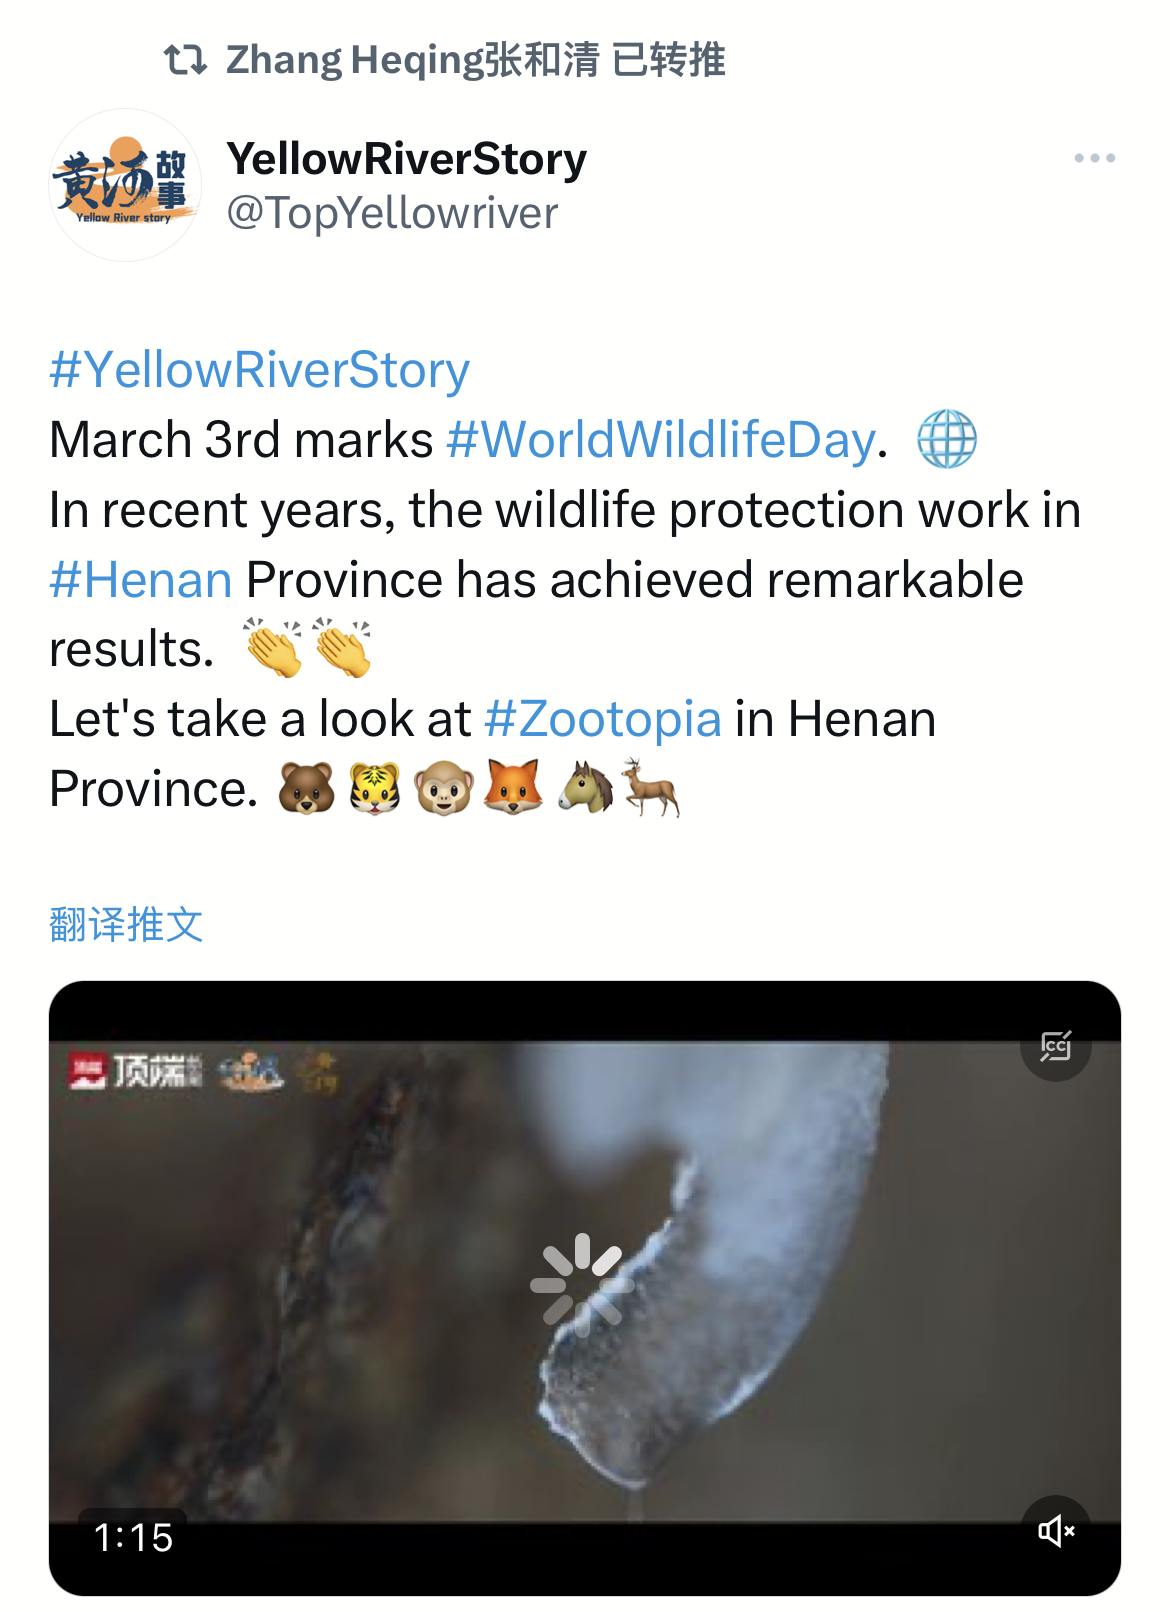Click the 顶端 watermark logo on the video
This screenshot has width=1170, height=1614.
pyautogui.click(x=136, y=1071)
